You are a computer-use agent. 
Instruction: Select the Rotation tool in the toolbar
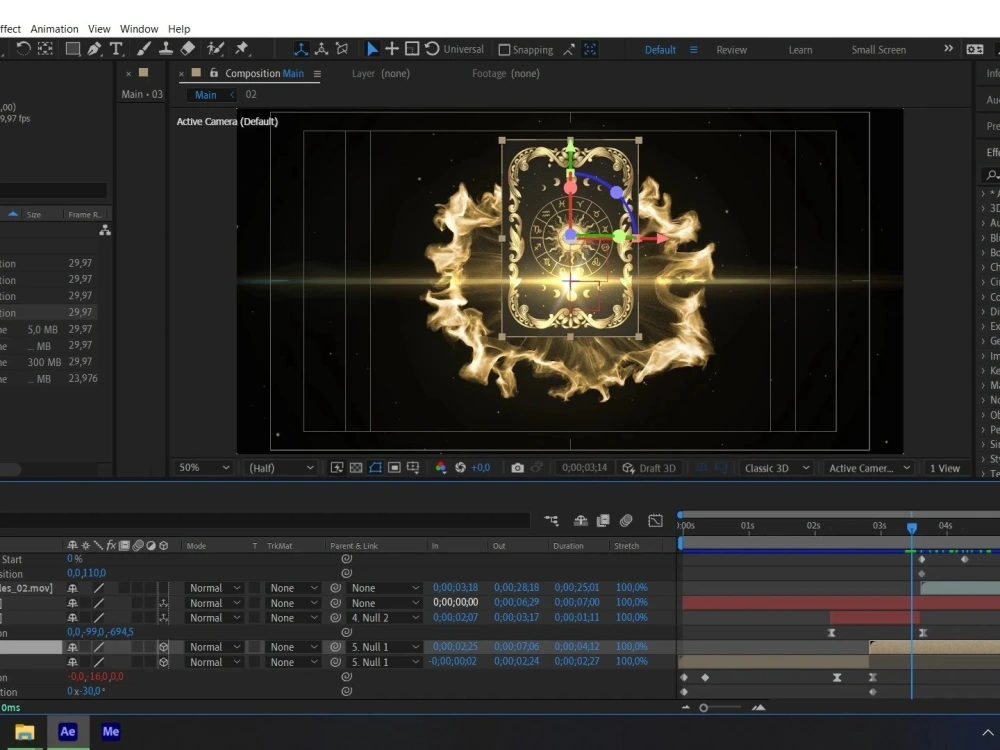[24, 48]
